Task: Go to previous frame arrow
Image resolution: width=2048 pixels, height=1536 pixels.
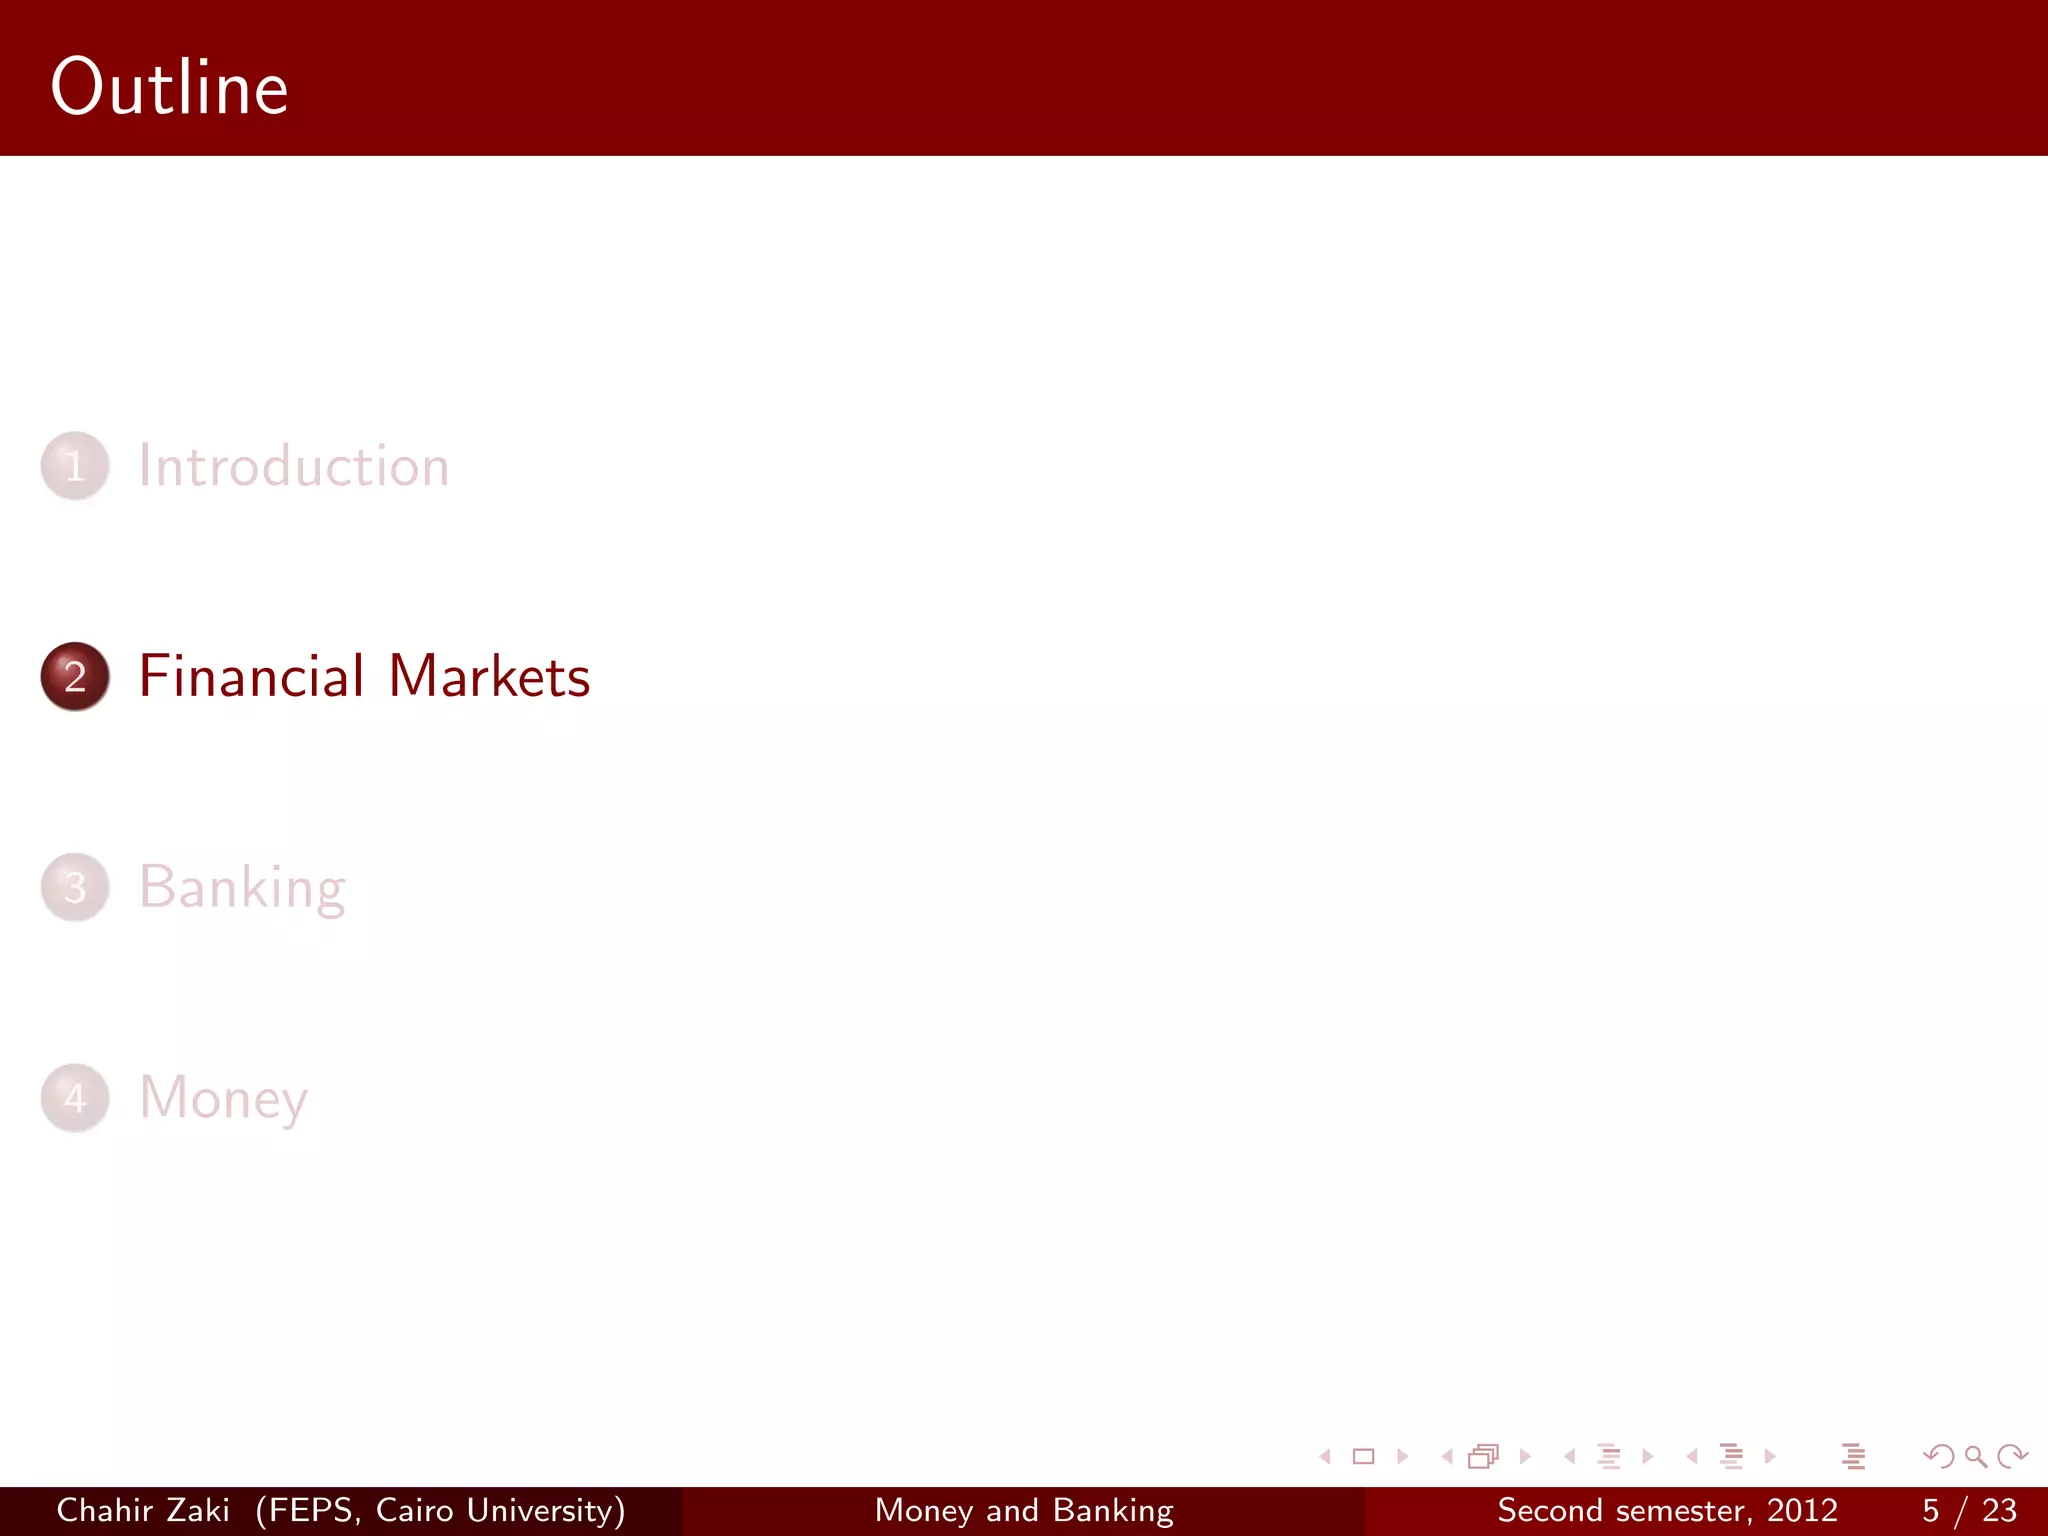Action: click(1446, 1457)
